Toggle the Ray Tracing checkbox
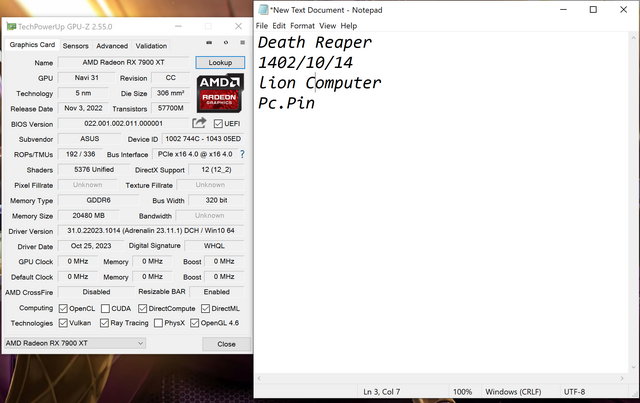 click(105, 323)
